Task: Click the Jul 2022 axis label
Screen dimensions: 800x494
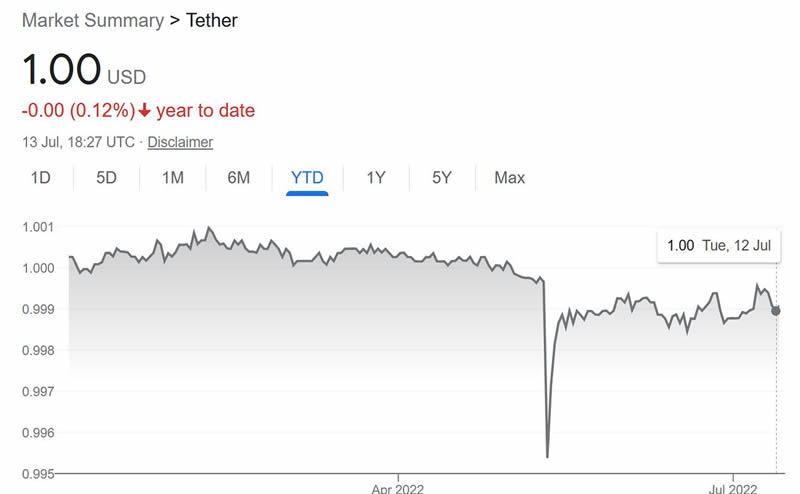Action: (x=733, y=489)
